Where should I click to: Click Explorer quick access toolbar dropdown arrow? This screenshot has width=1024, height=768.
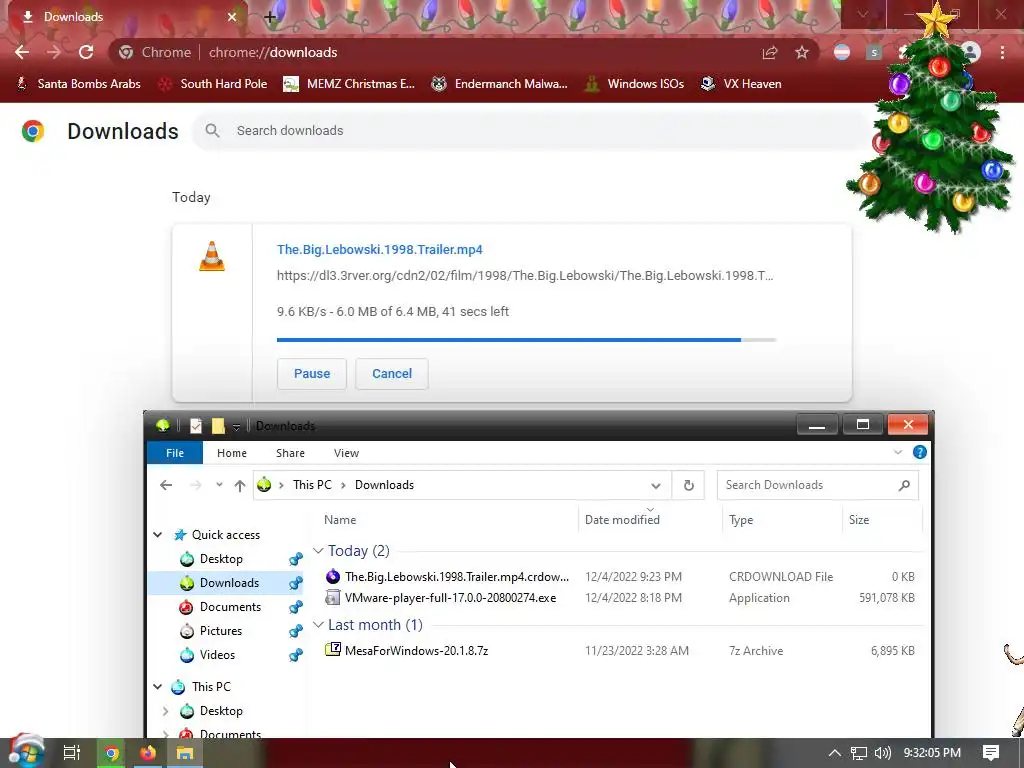[236, 426]
